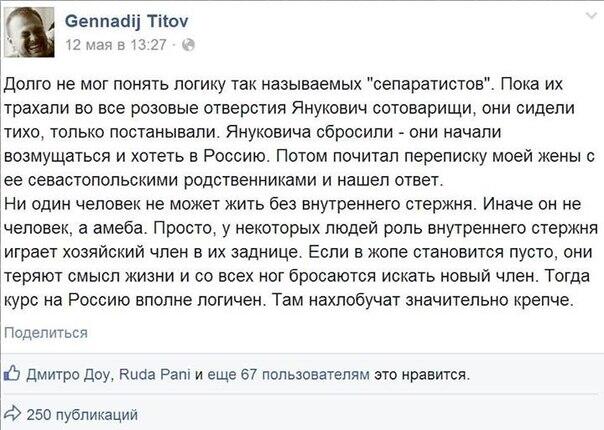Open Ruda Pani's profile from likes

point(155,374)
